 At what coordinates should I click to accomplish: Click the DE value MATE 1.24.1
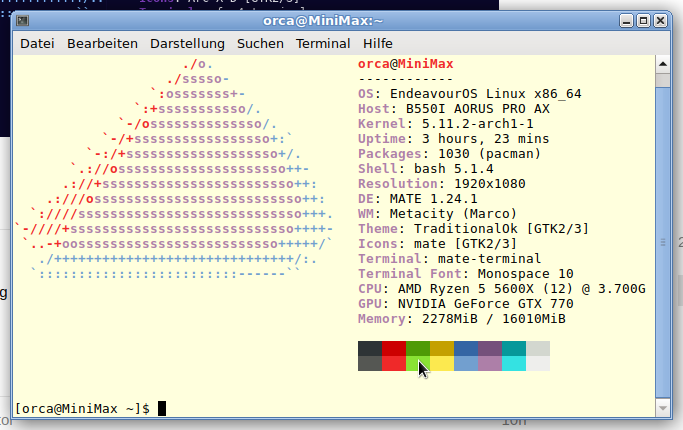[x=433, y=199]
